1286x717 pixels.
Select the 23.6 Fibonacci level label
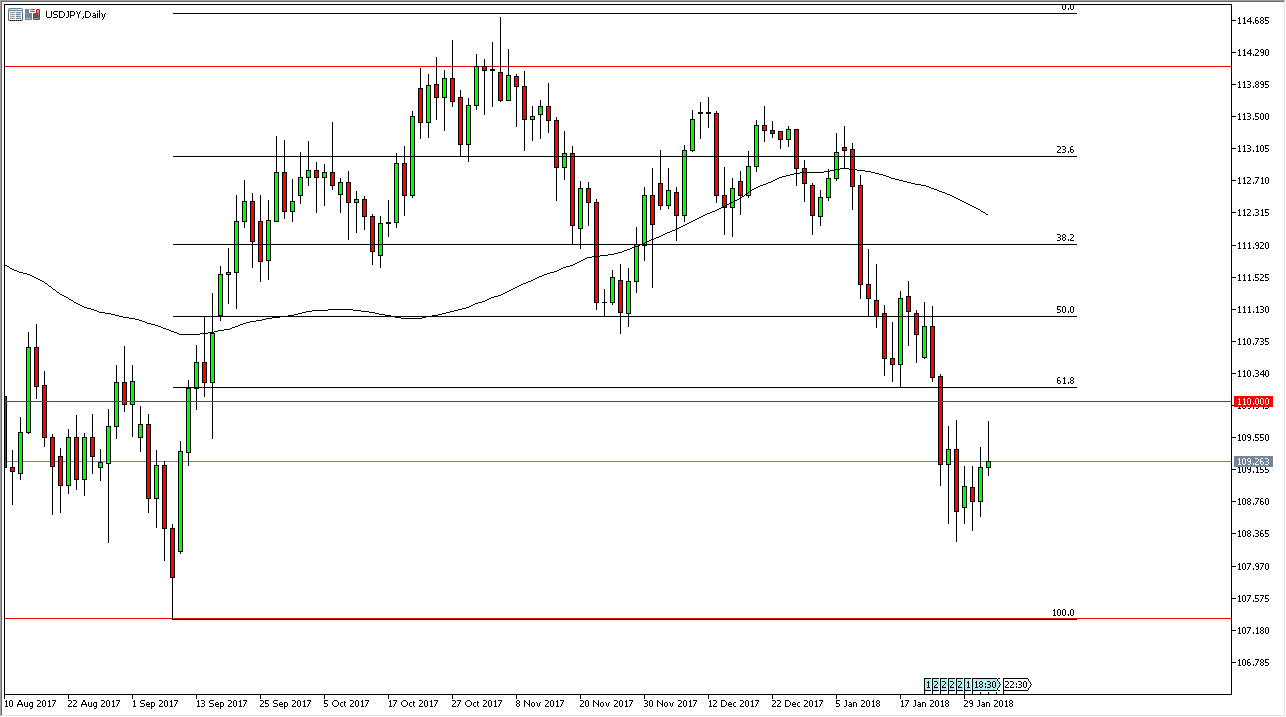coord(1064,148)
